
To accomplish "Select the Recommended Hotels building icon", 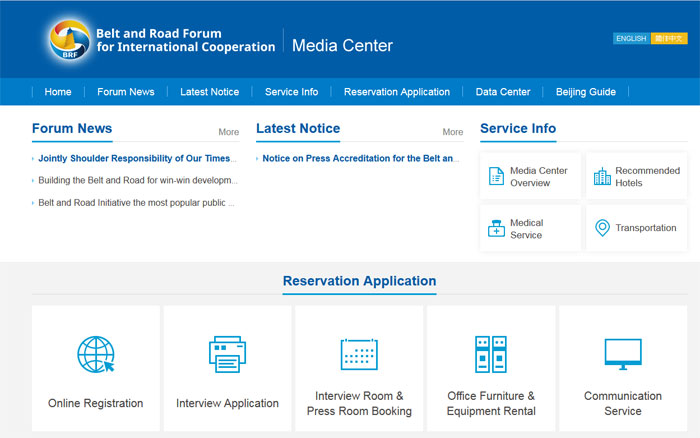I will point(602,177).
